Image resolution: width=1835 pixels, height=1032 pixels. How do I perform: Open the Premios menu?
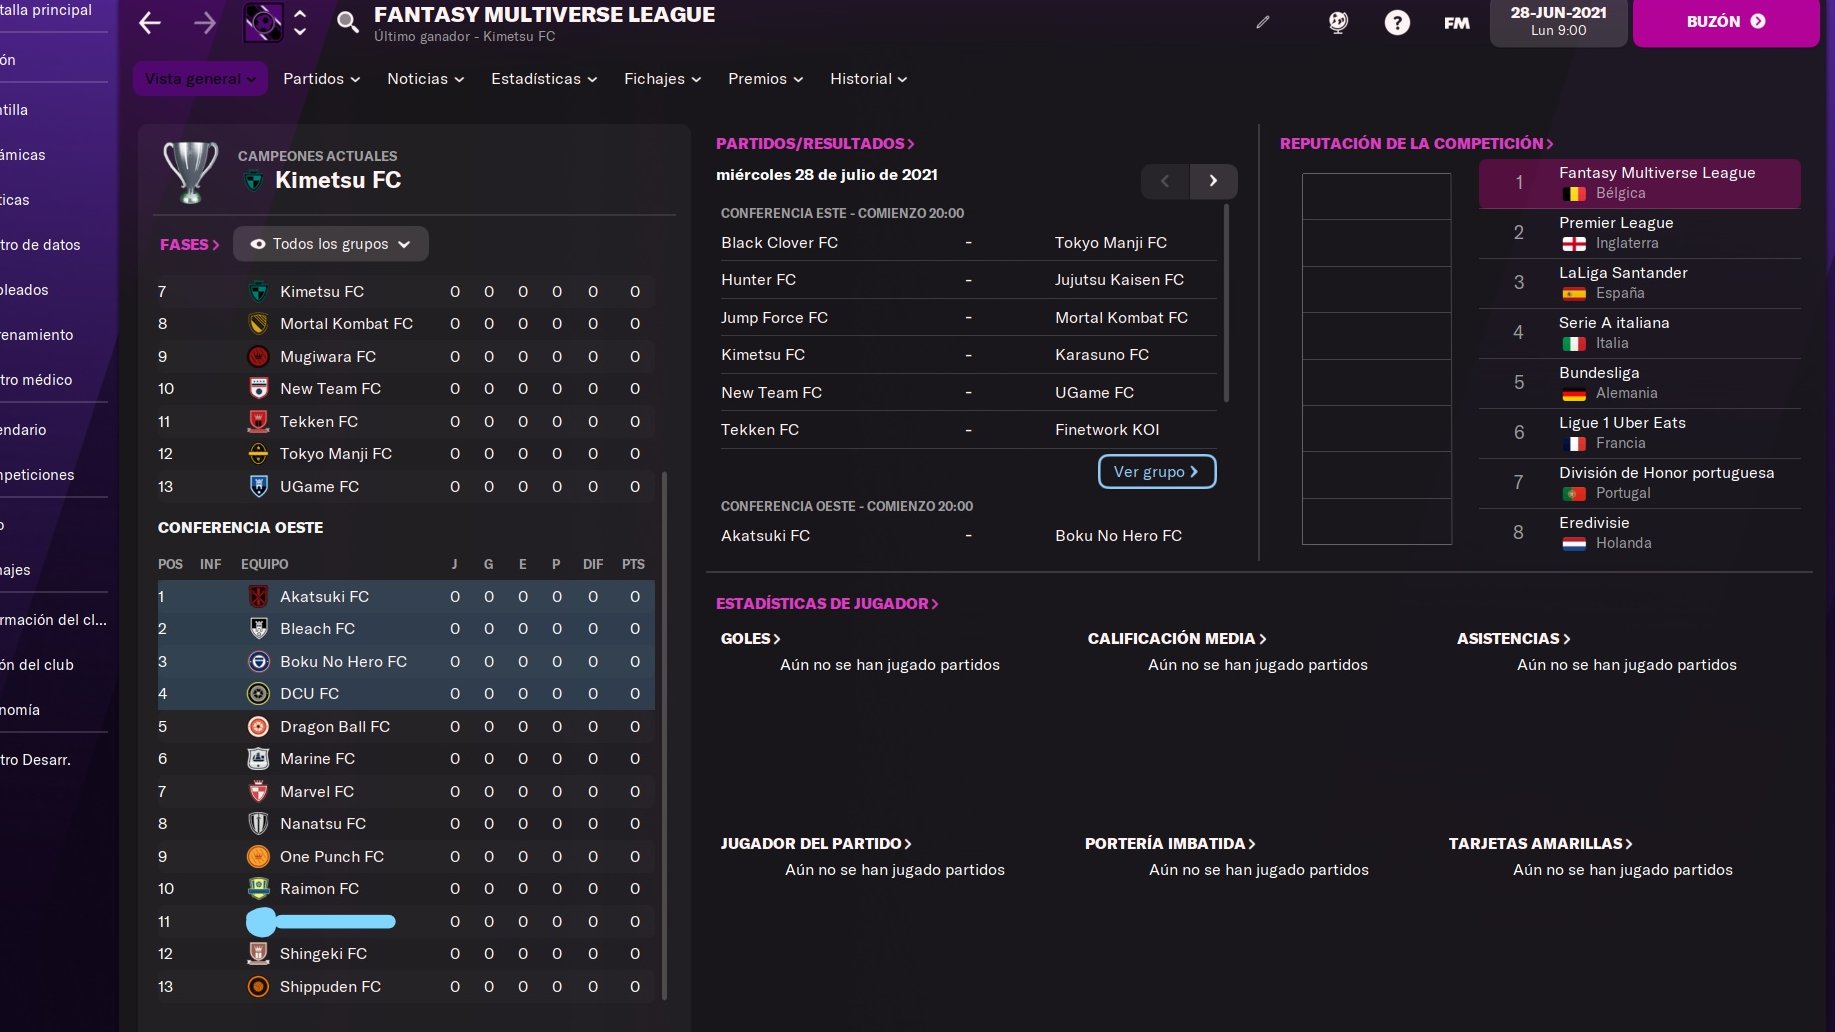(x=765, y=79)
